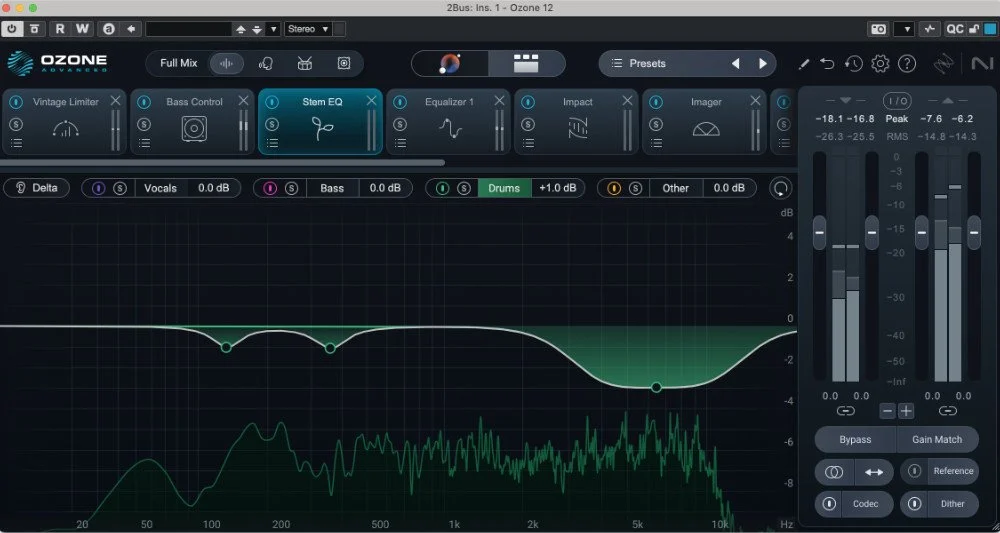This screenshot has height=533, width=1000.
Task: Click the Bass Control speaker icon
Action: pyautogui.click(x=194, y=129)
